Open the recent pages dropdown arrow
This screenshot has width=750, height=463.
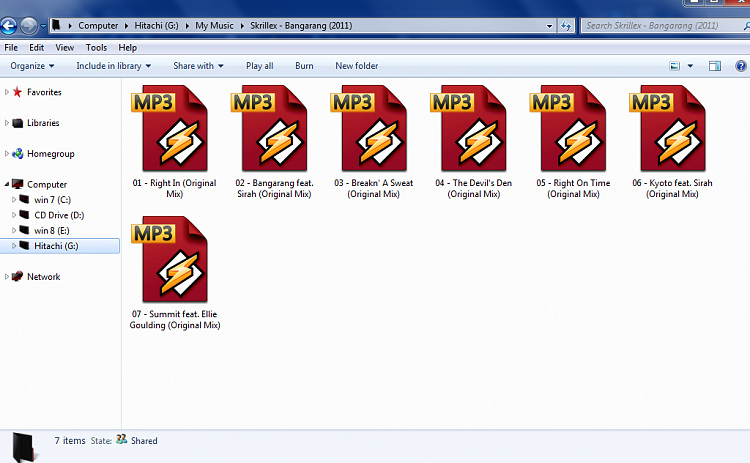click(43, 26)
